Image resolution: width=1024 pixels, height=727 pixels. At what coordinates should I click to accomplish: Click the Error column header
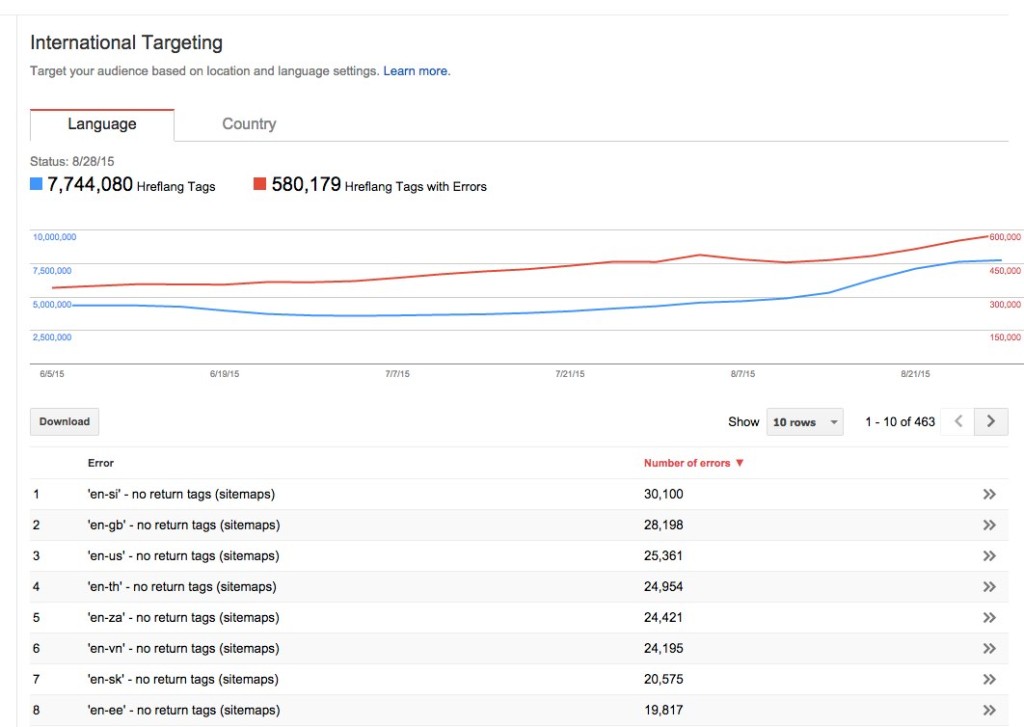[101, 463]
